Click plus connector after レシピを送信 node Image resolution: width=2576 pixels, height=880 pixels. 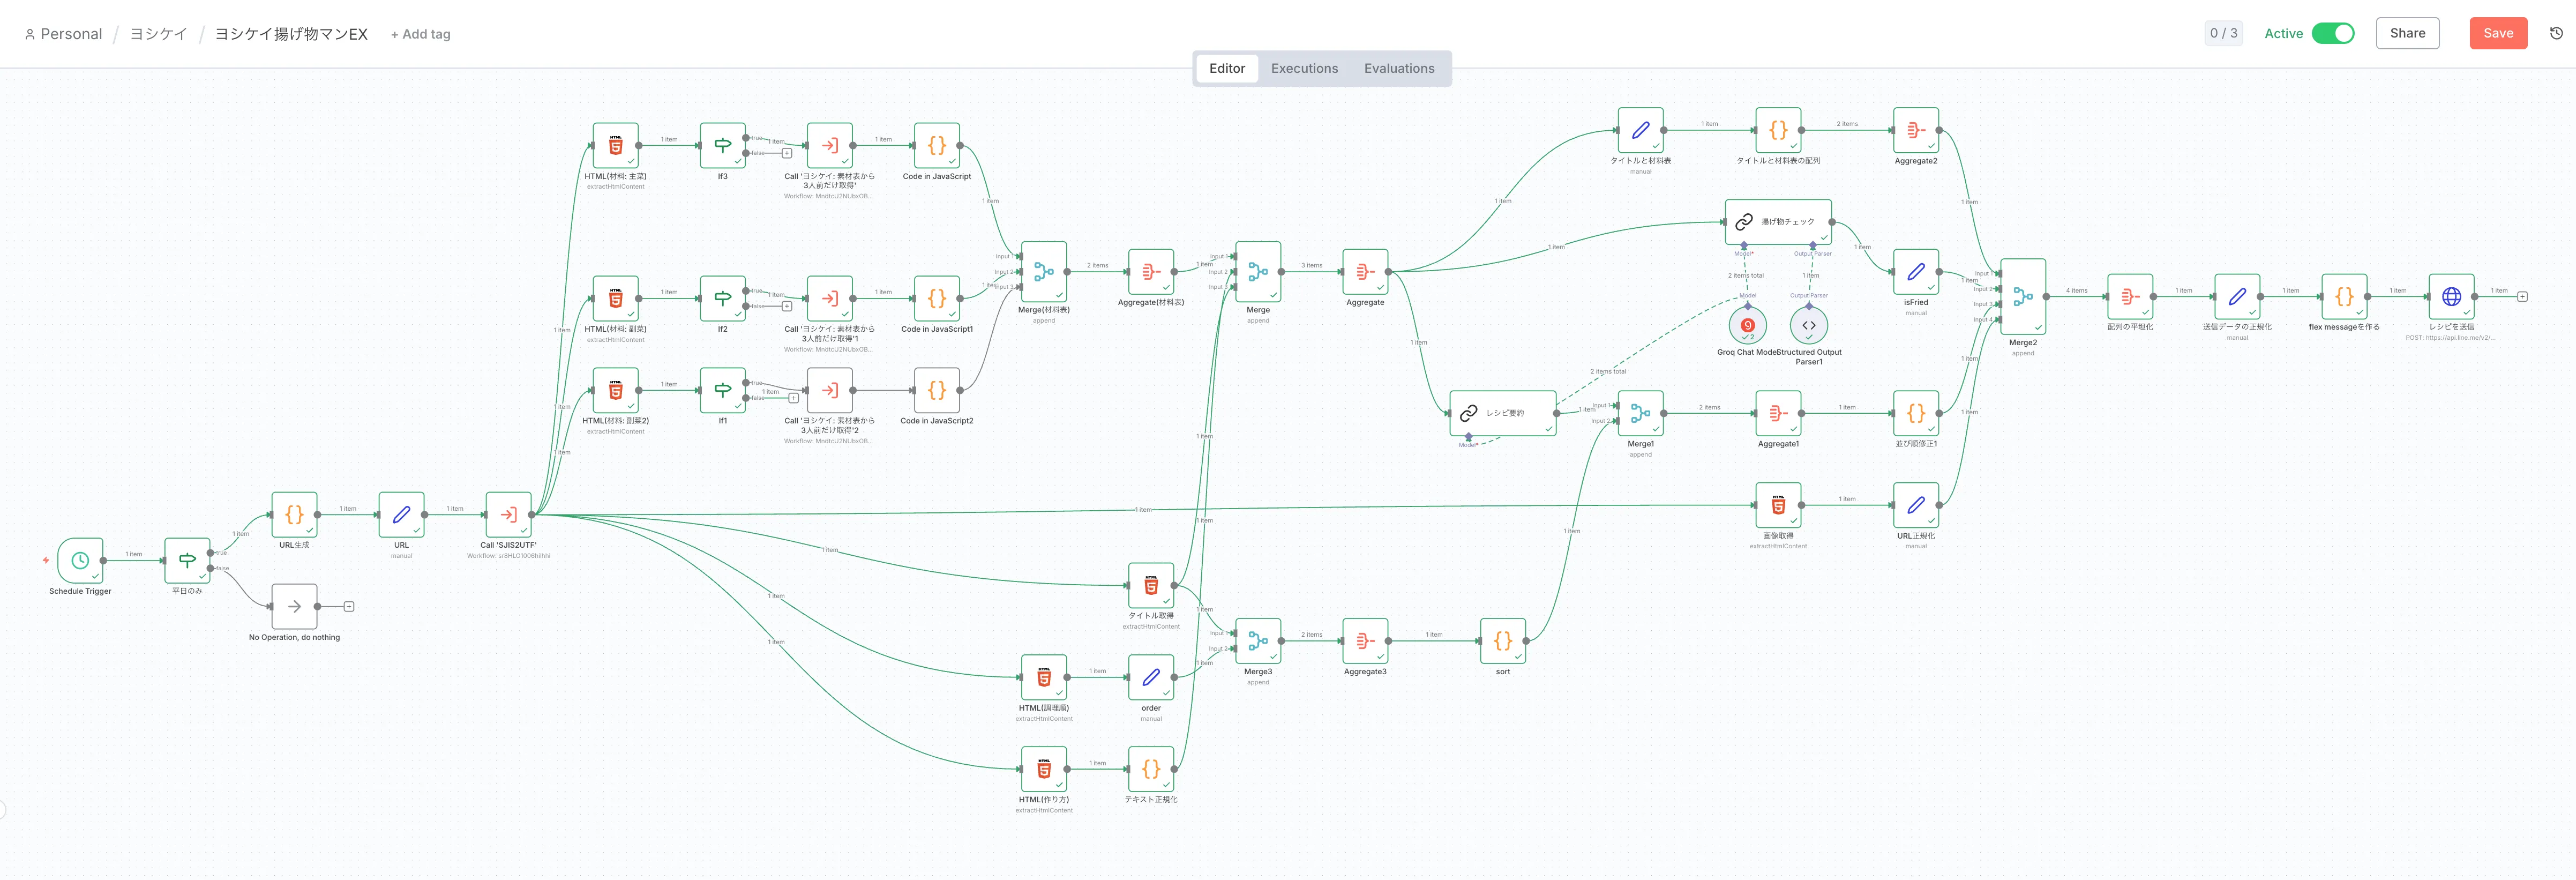[2522, 296]
